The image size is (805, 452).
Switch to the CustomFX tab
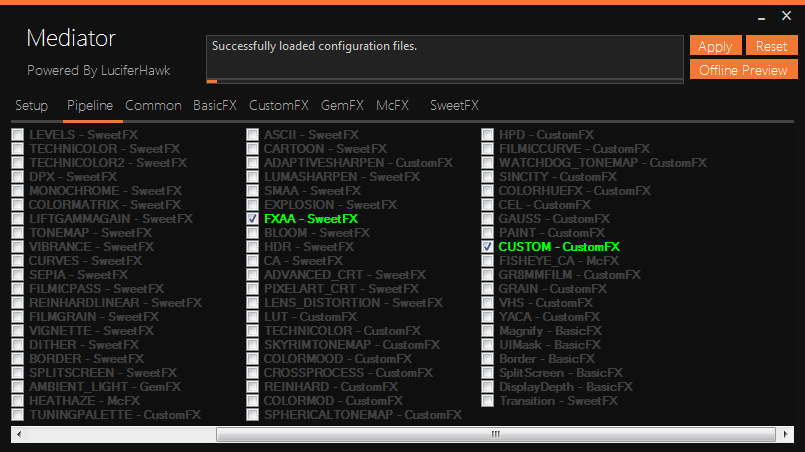tap(279, 106)
